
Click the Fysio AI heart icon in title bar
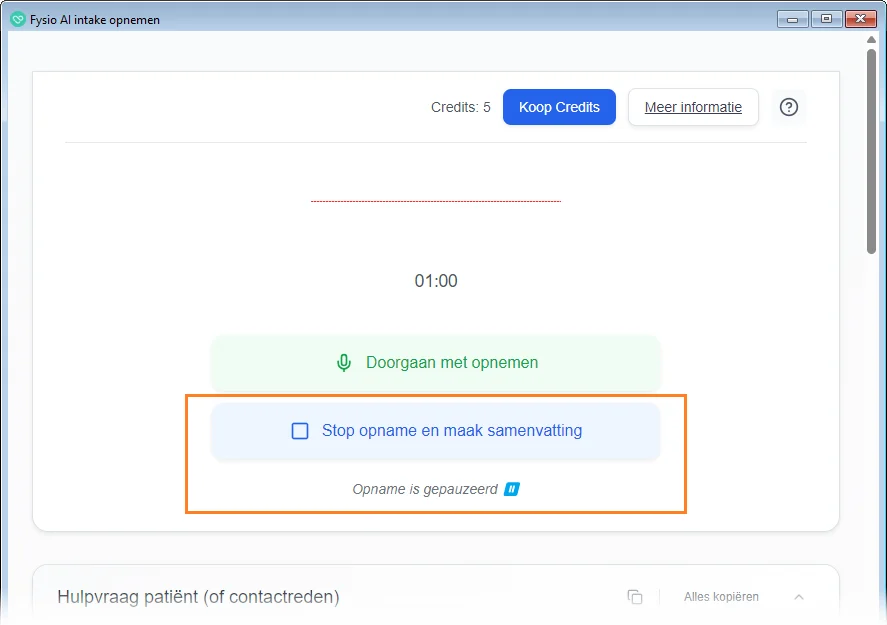[x=18, y=19]
